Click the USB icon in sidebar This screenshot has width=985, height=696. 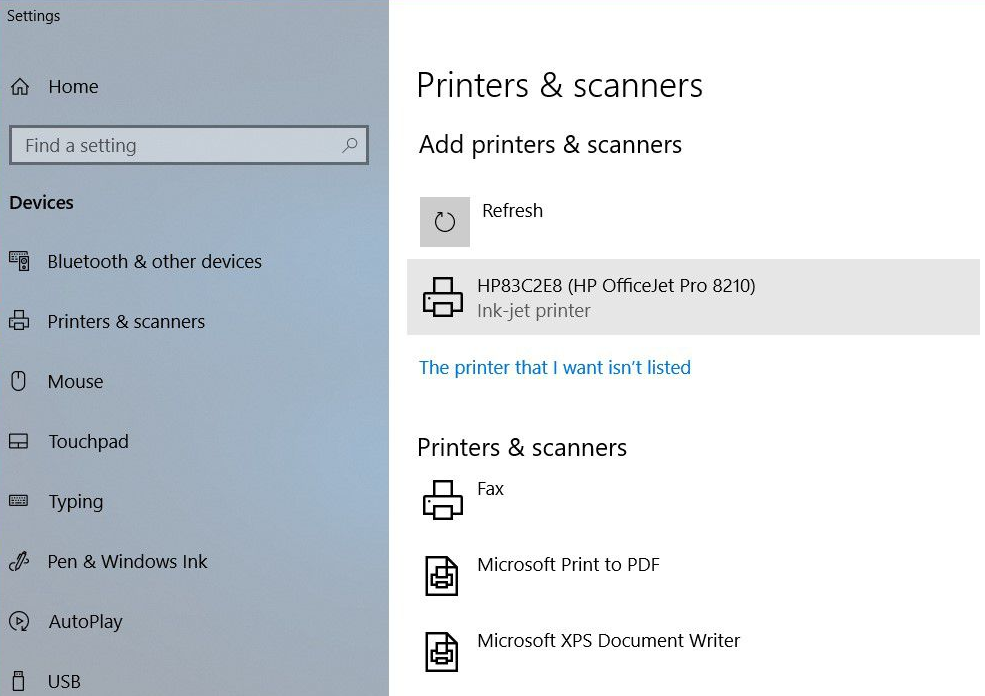pos(18,681)
